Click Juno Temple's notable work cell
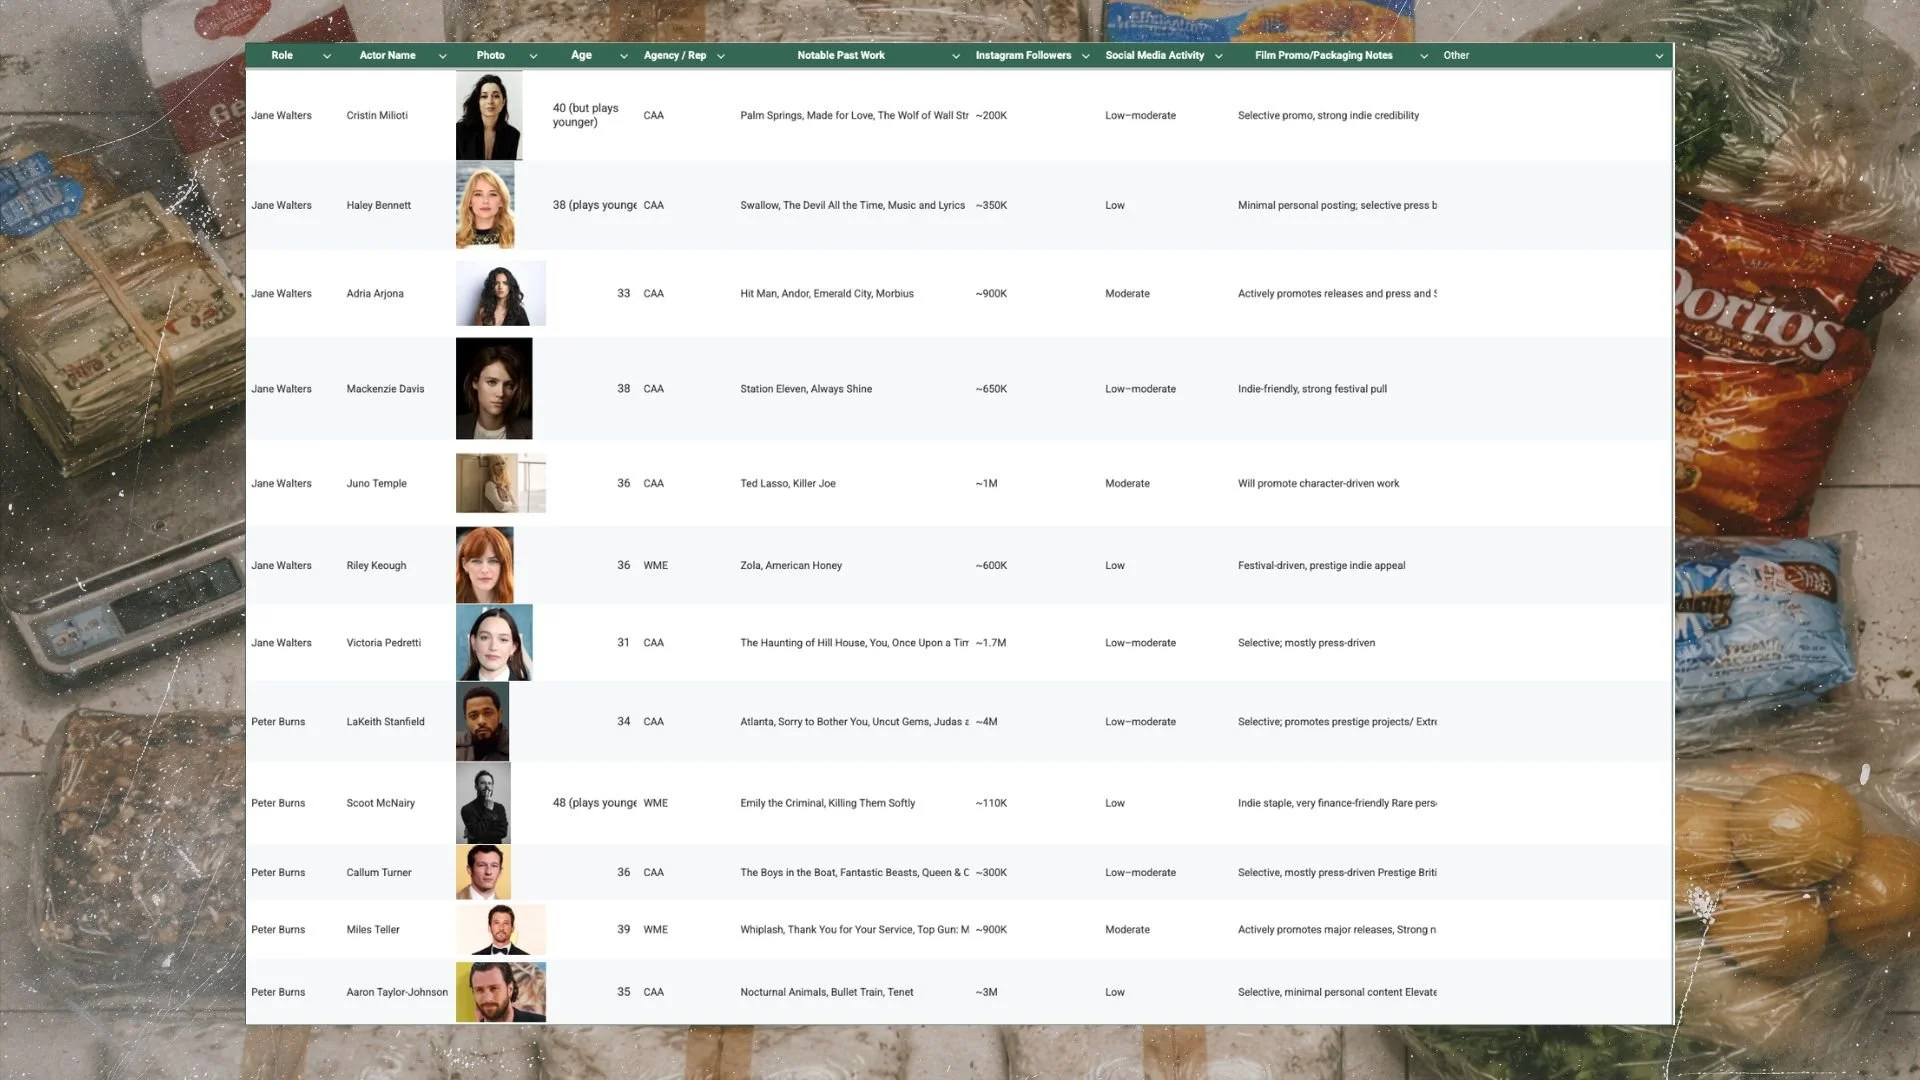This screenshot has height=1080, width=1920. [788, 483]
